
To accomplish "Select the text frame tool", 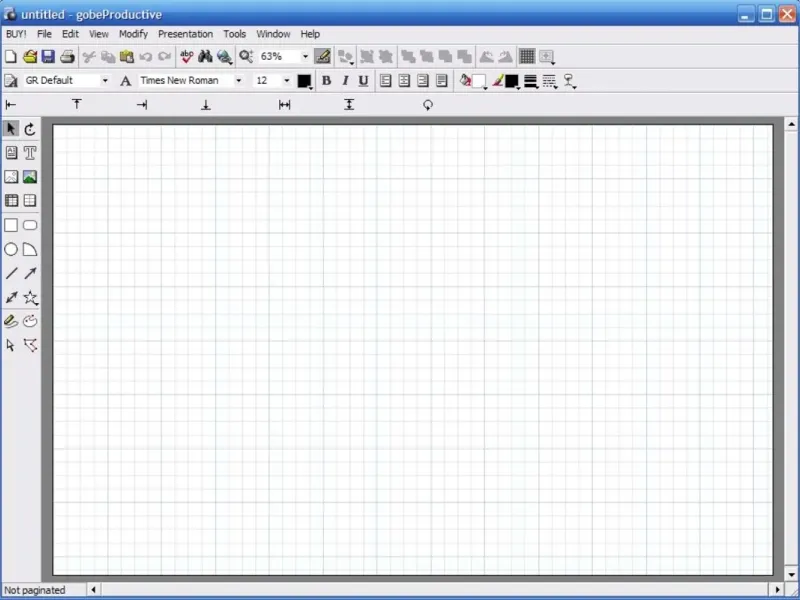I will (11, 153).
